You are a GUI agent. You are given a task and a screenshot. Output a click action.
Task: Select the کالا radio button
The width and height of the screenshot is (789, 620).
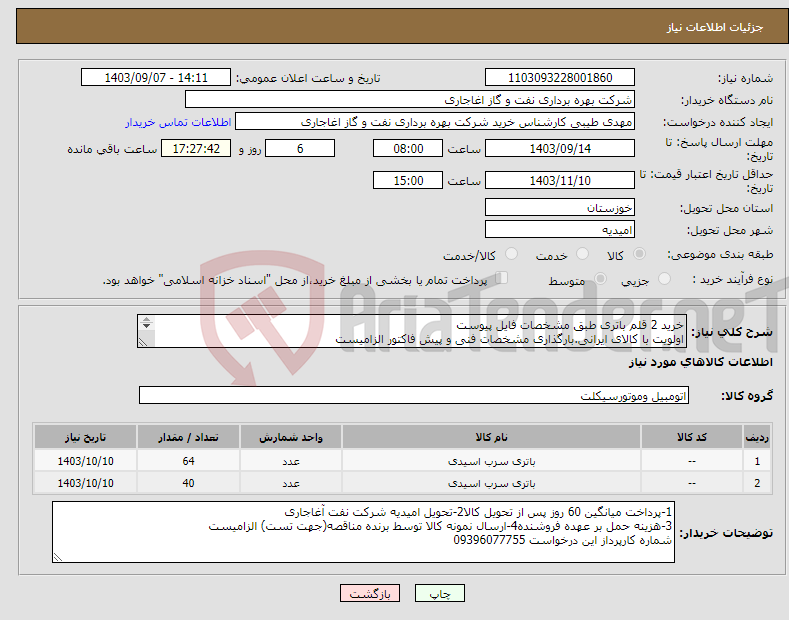click(639, 254)
